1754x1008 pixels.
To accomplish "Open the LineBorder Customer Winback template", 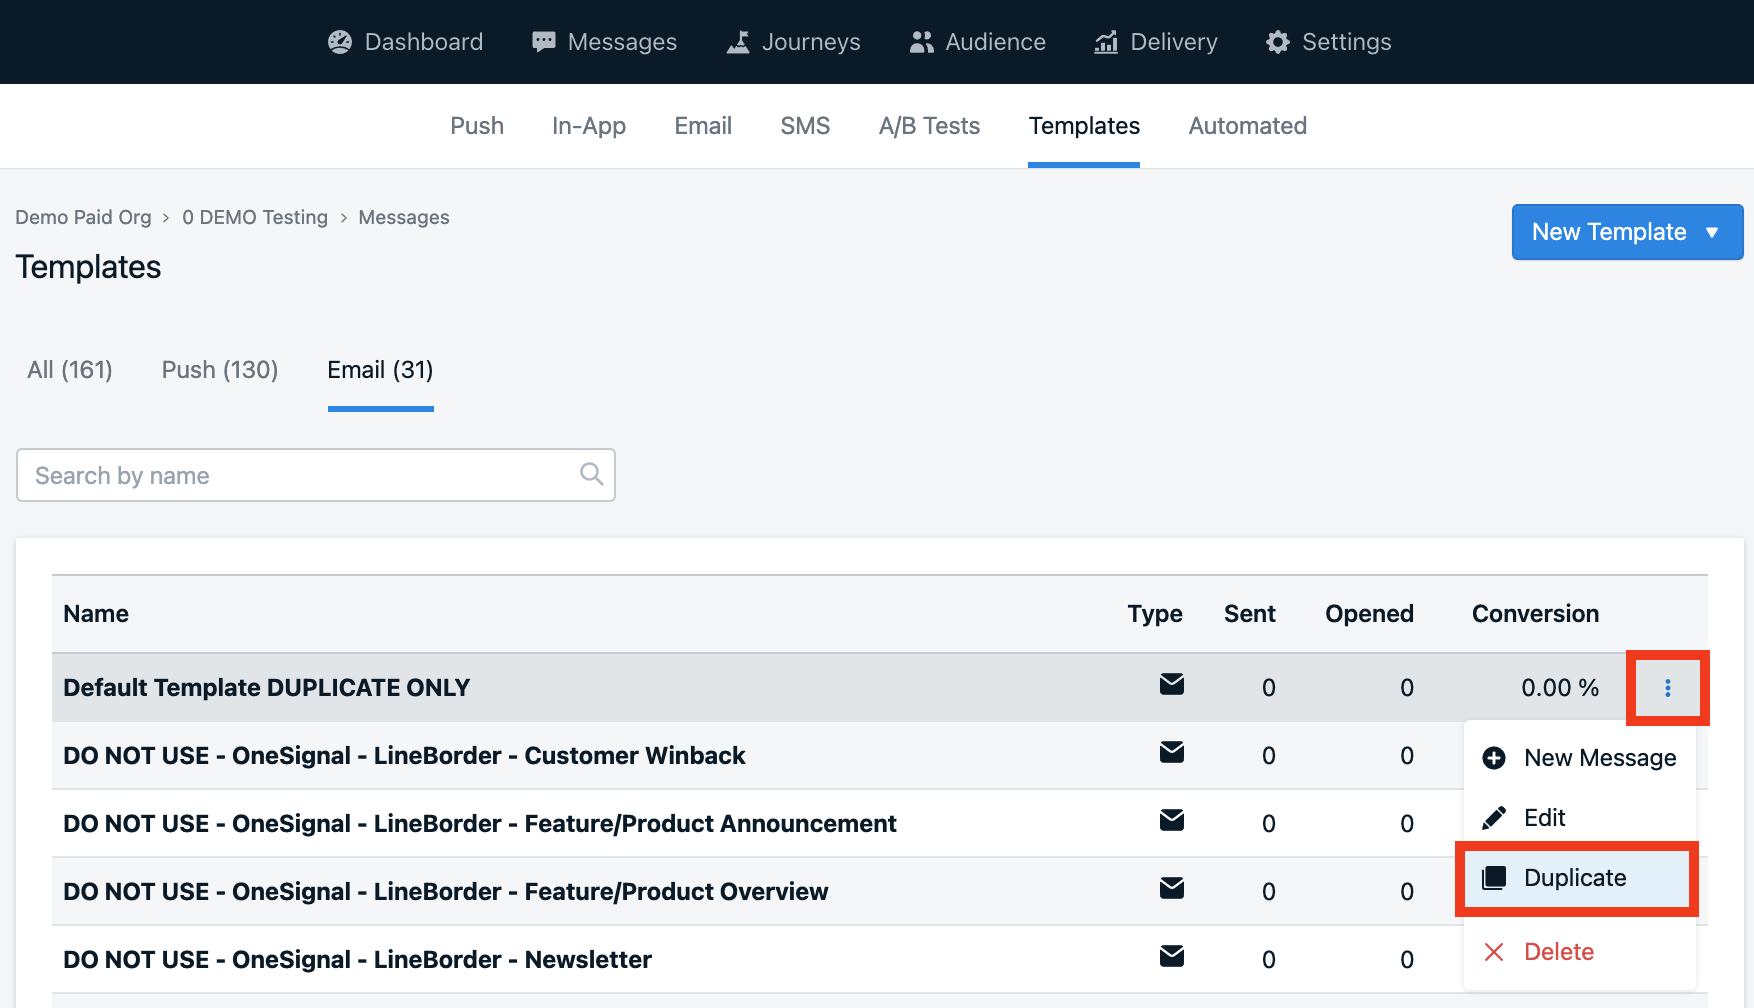I will coord(404,756).
